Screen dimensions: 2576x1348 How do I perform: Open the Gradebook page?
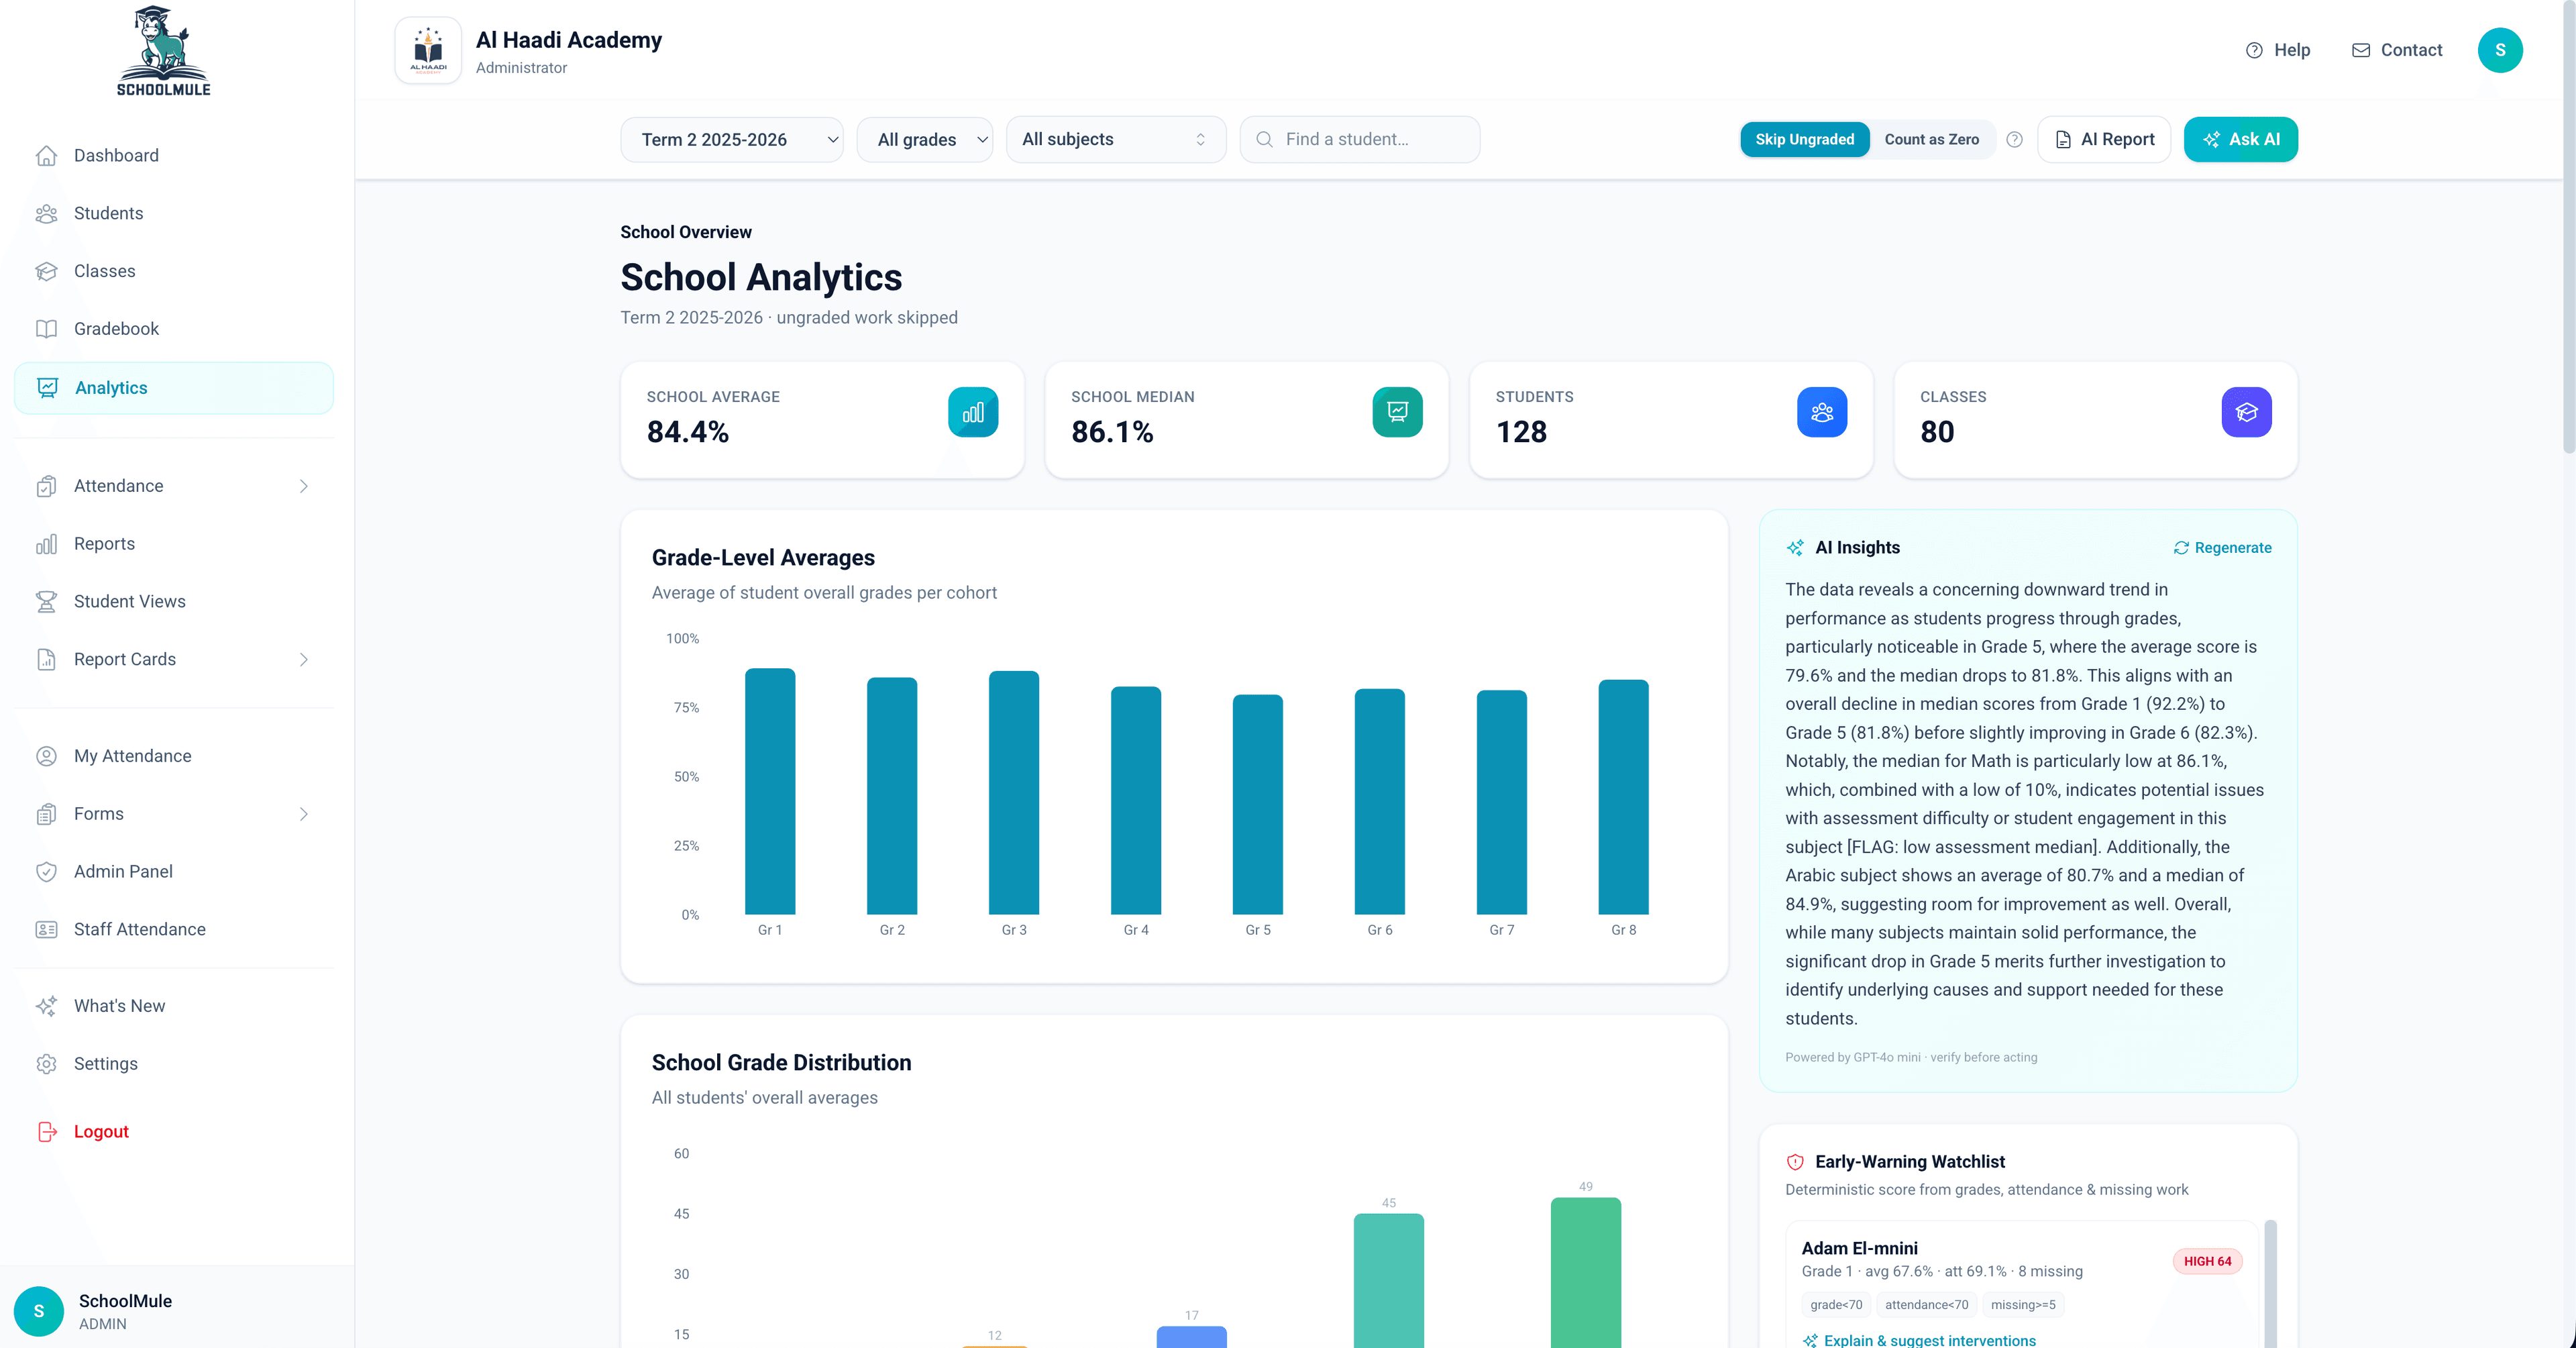(x=174, y=329)
